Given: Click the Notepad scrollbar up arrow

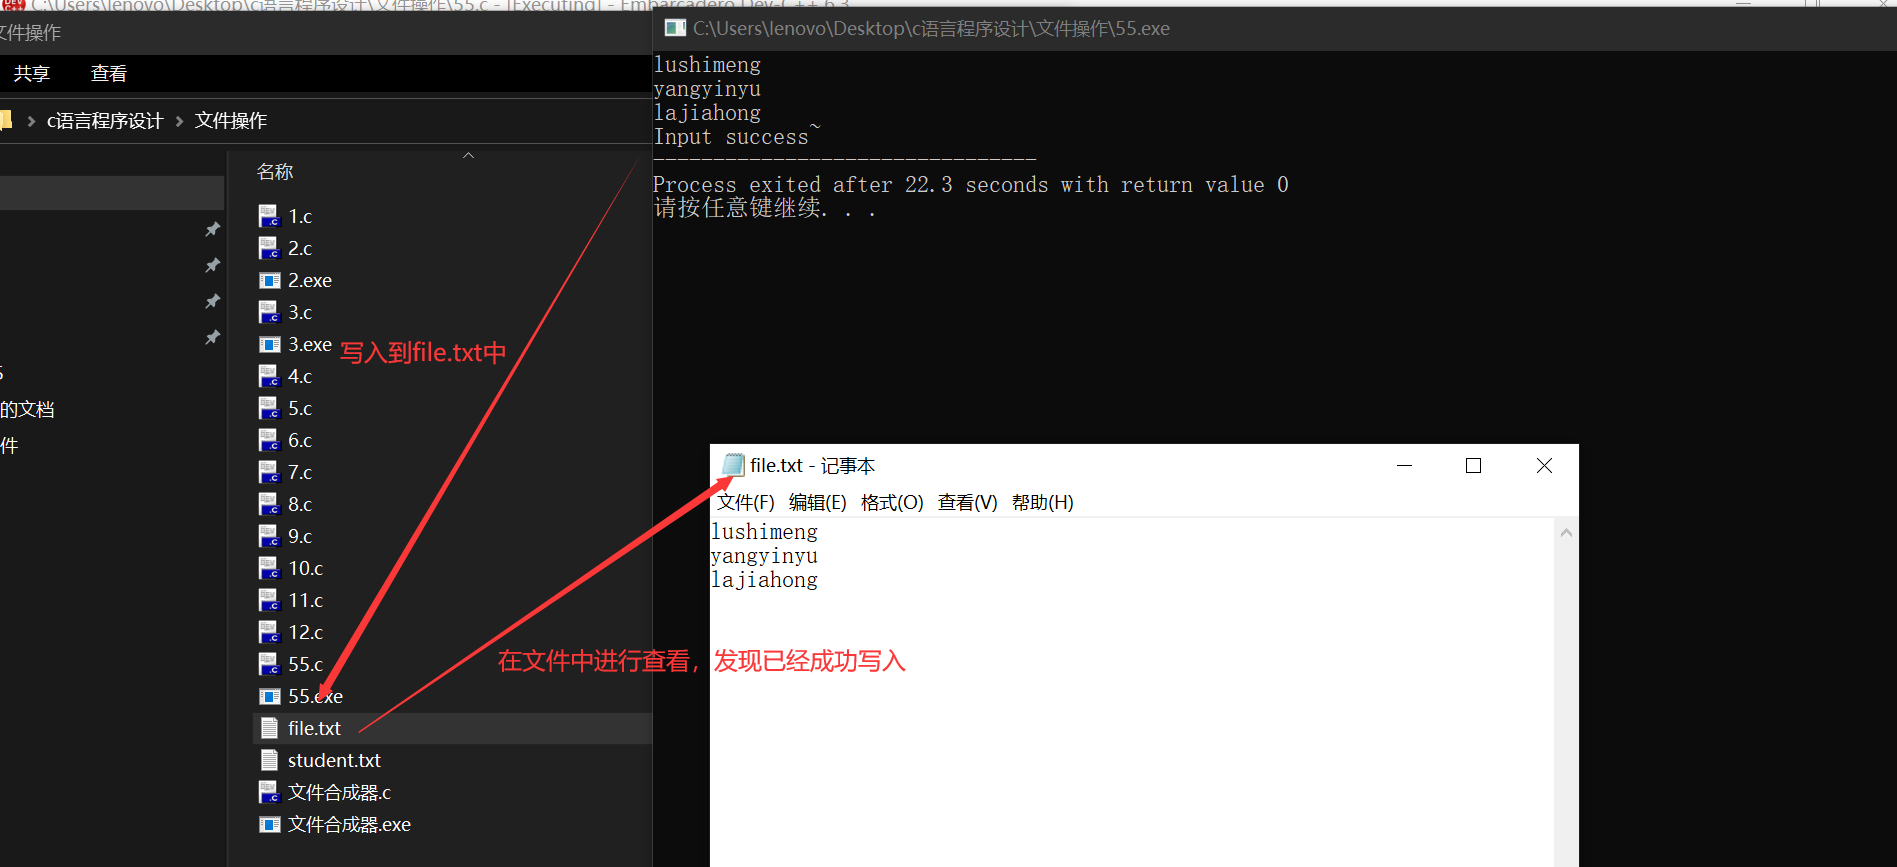Looking at the screenshot, I should point(1566,532).
